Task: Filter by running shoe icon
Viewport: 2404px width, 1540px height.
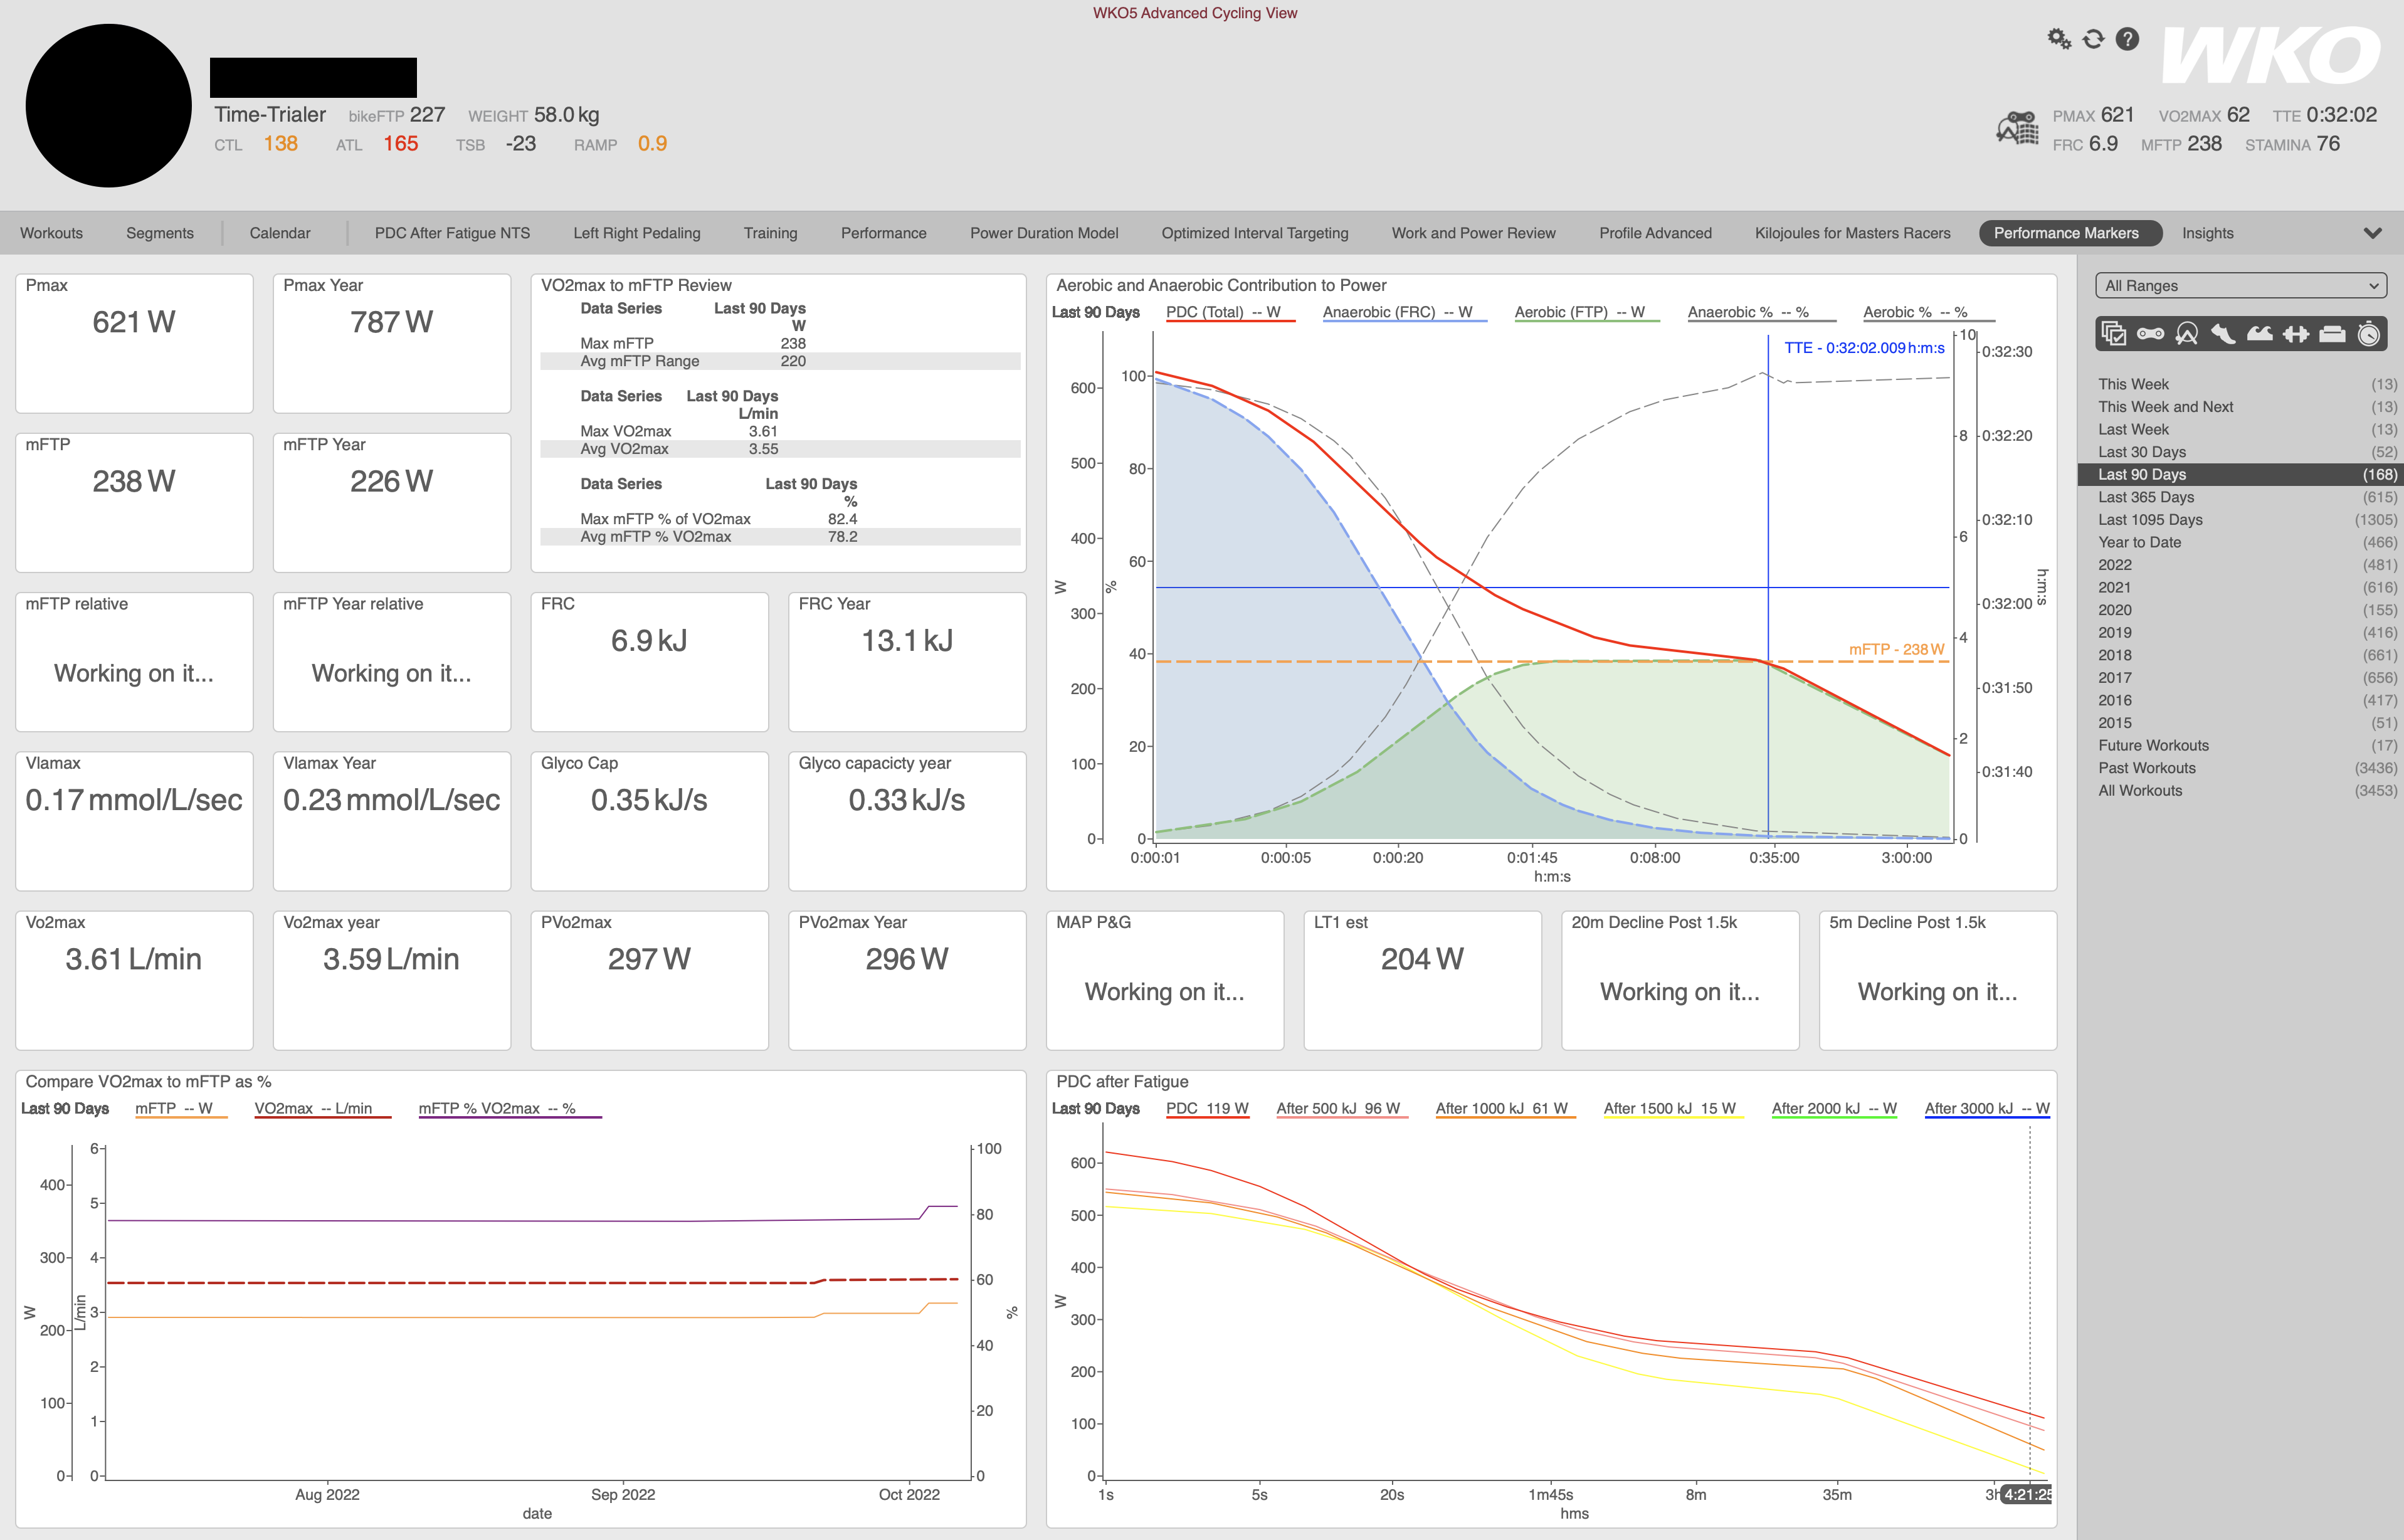Action: [x=2223, y=334]
